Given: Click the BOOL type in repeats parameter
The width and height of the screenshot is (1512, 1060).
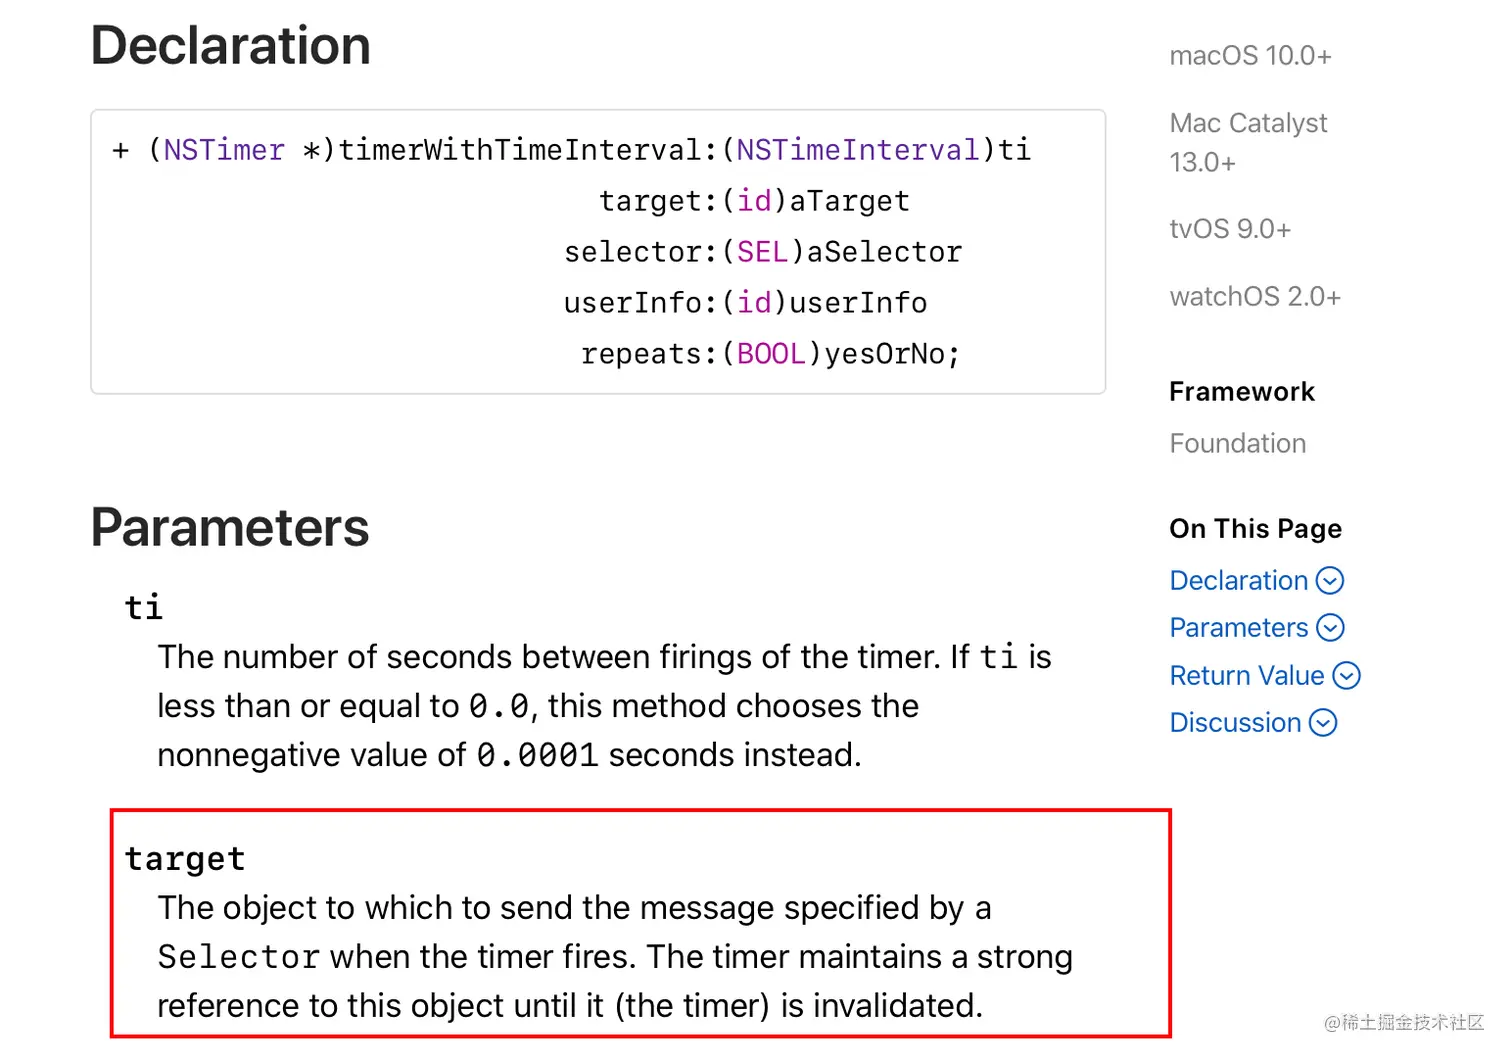Looking at the screenshot, I should (771, 354).
